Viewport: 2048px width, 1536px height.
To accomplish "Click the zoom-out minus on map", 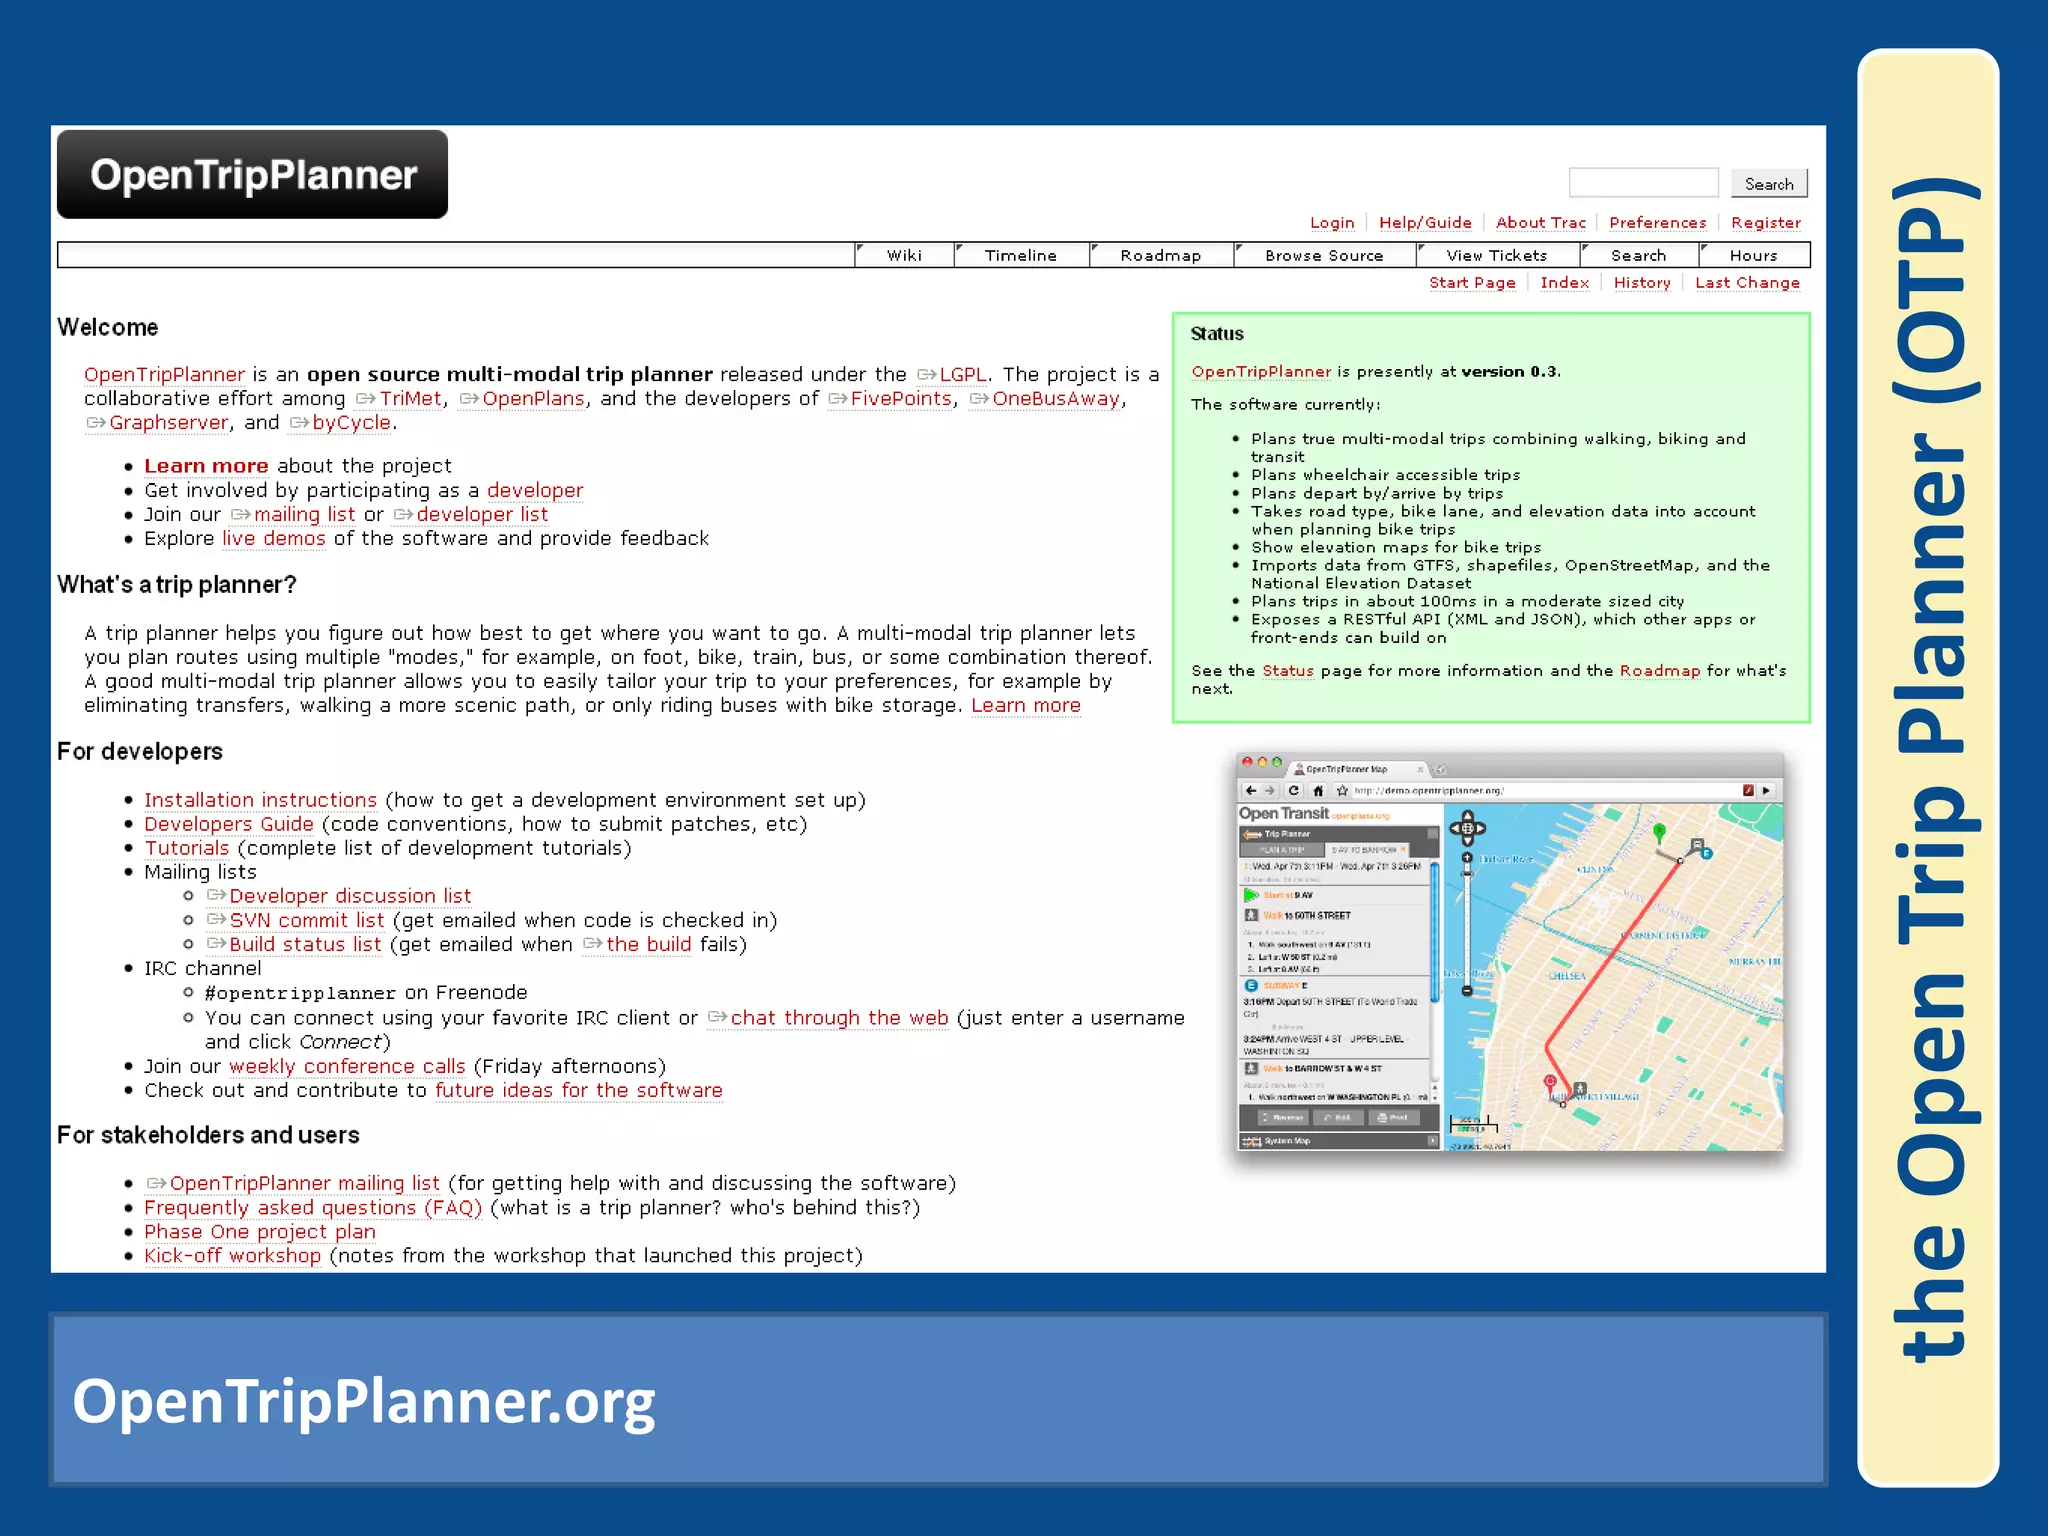I will tap(1467, 991).
